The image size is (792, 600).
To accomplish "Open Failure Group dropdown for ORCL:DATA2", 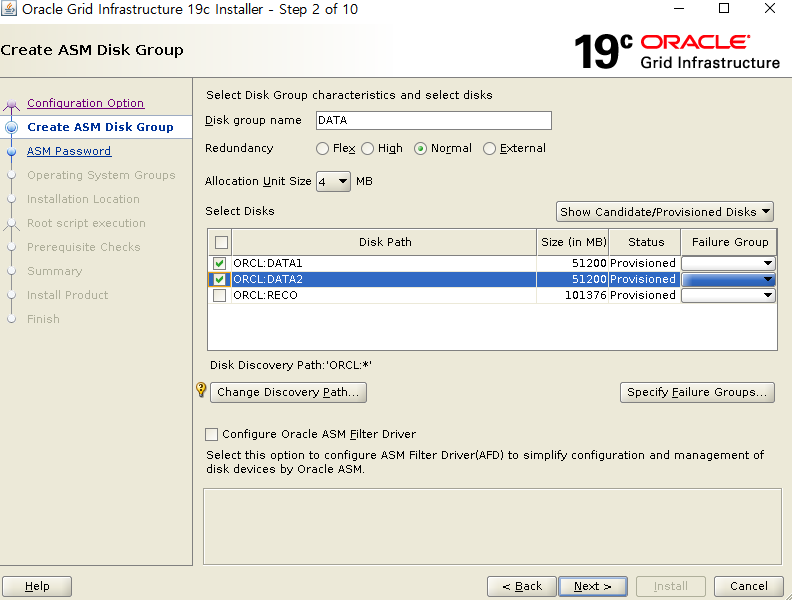I will click(728, 279).
